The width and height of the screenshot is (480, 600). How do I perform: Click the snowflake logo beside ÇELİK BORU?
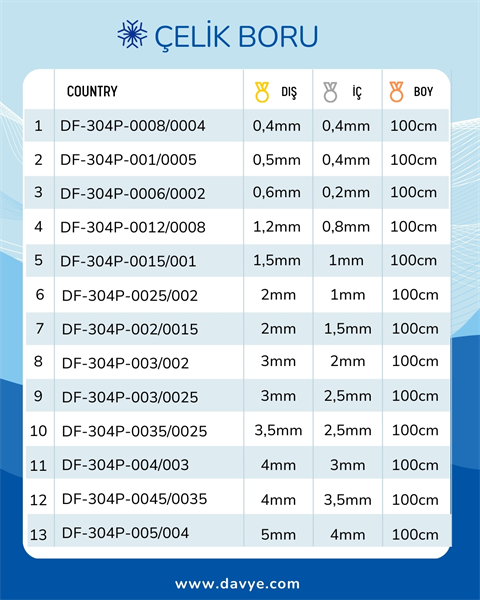point(132,34)
